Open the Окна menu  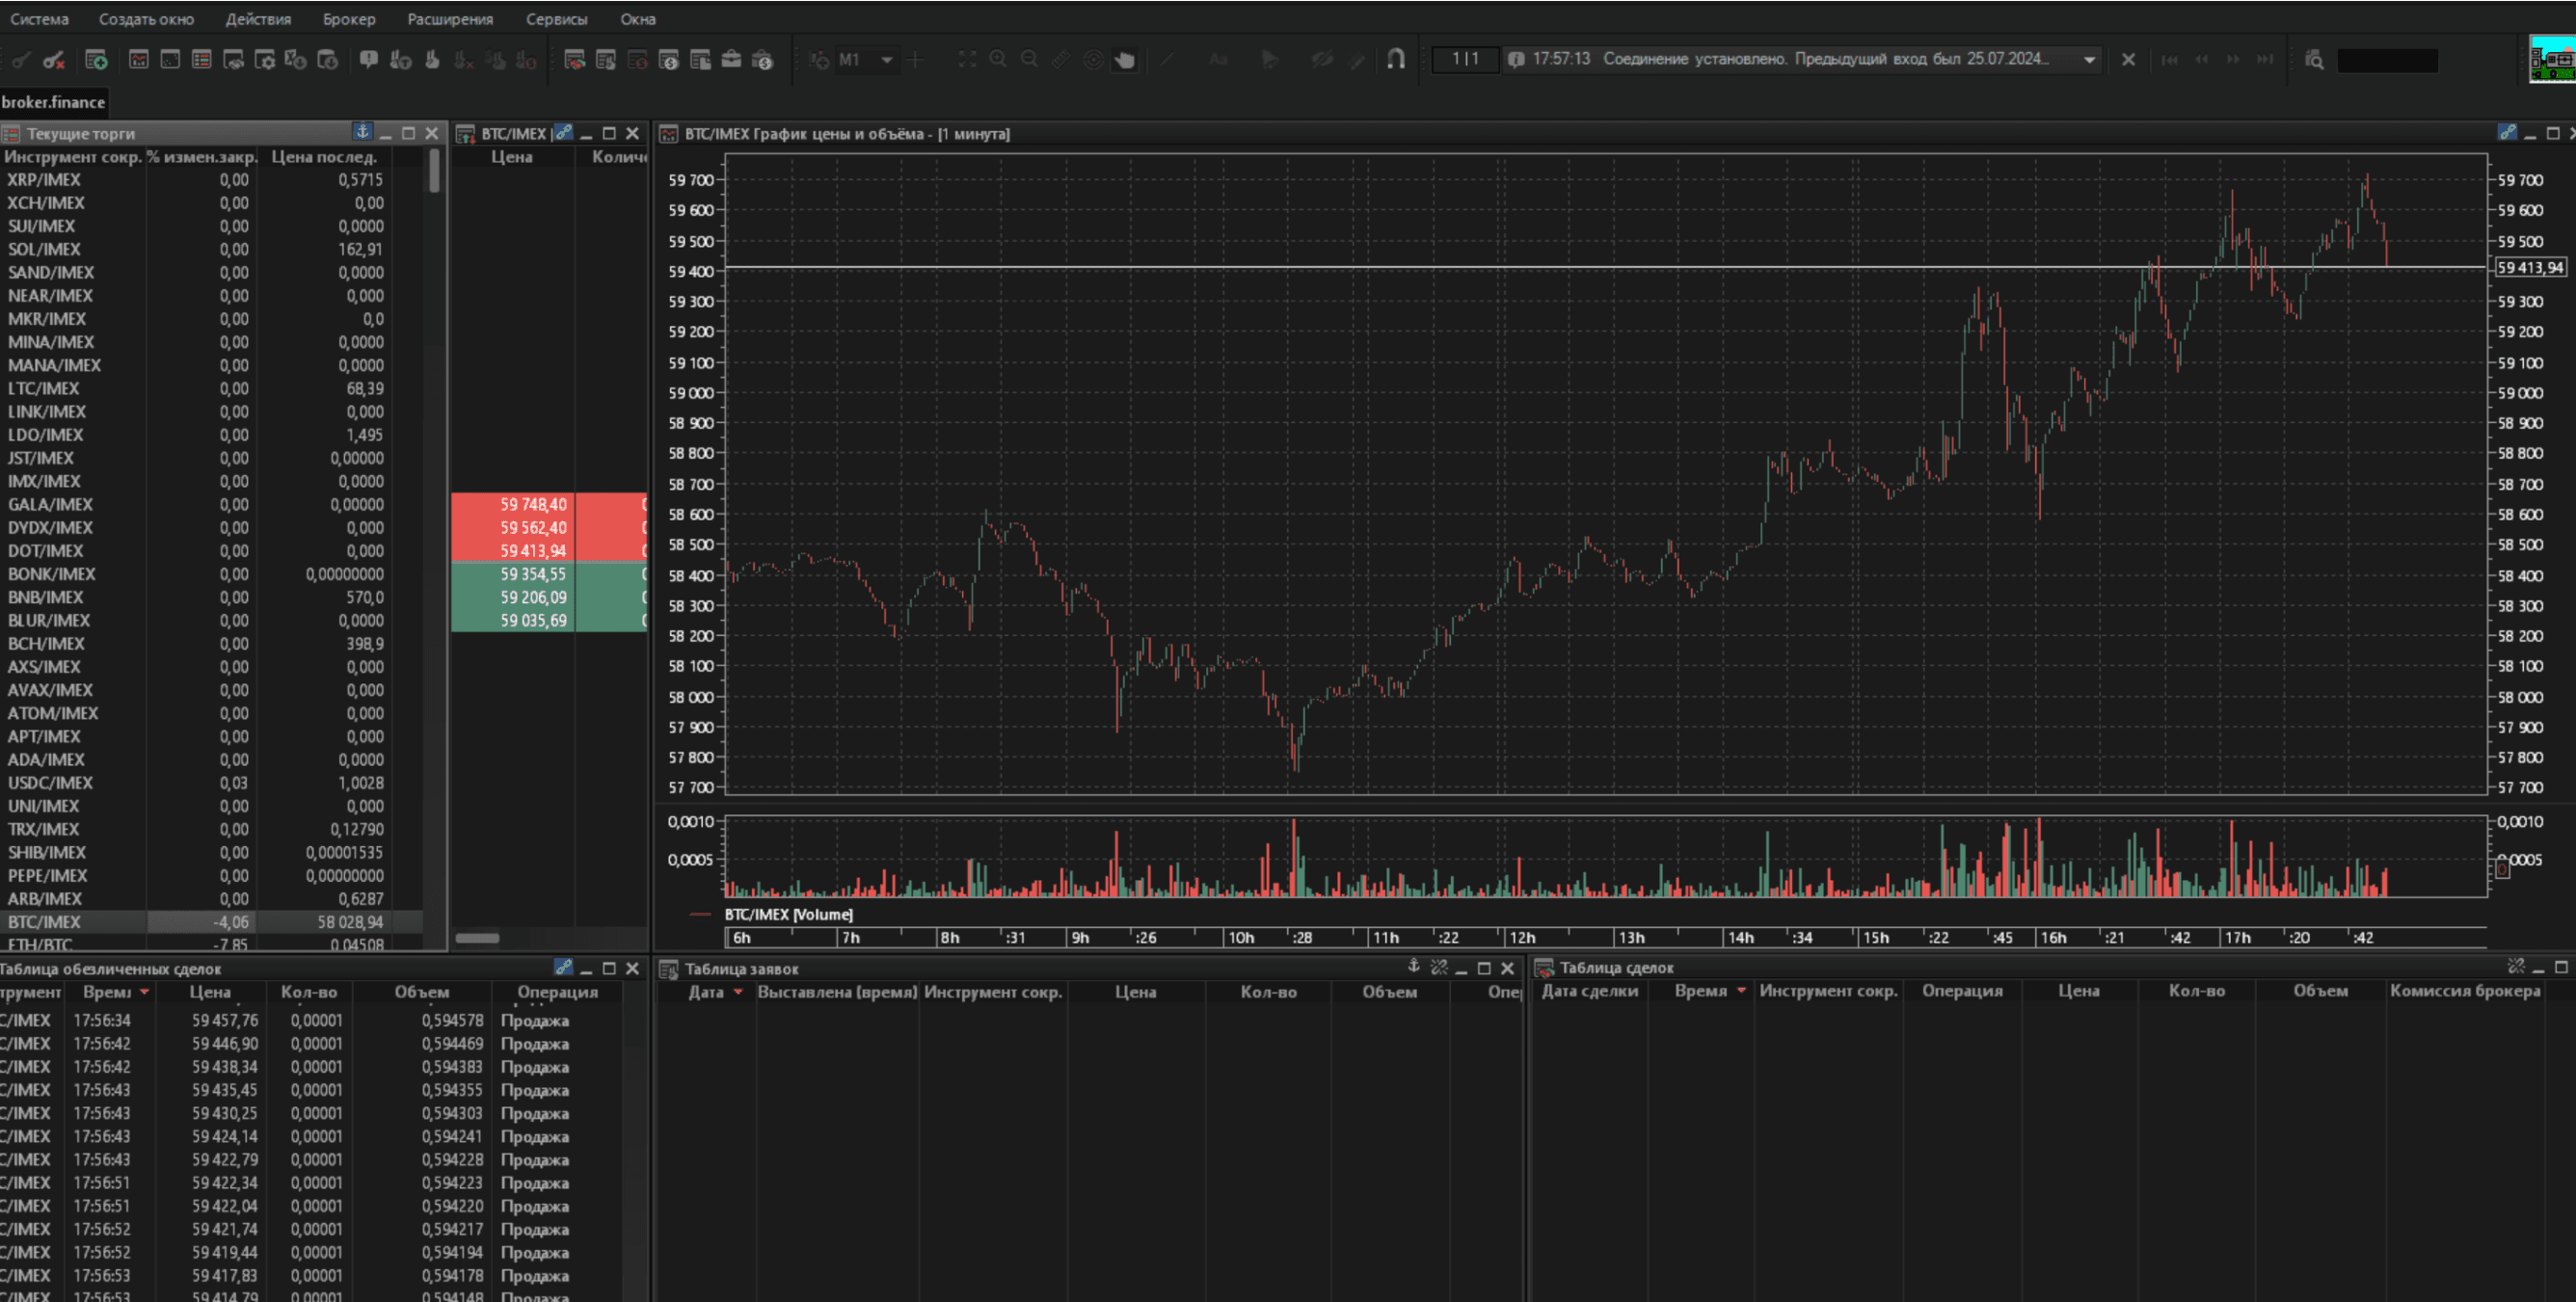coord(637,19)
